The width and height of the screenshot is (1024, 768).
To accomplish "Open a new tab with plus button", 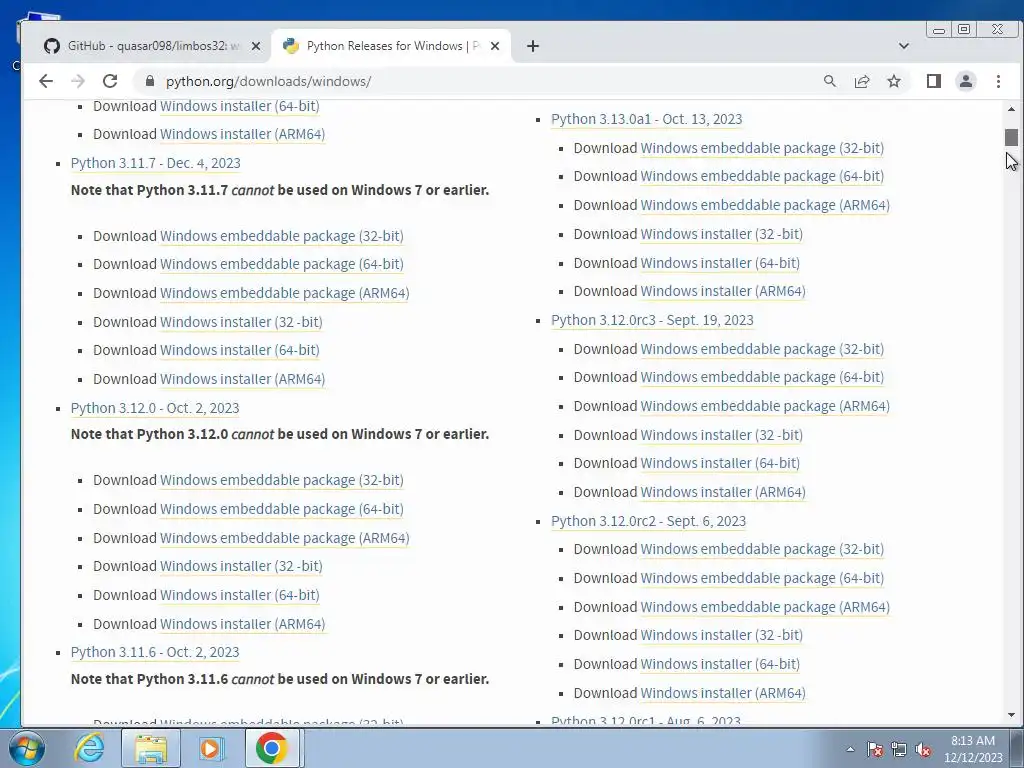I will coord(533,46).
